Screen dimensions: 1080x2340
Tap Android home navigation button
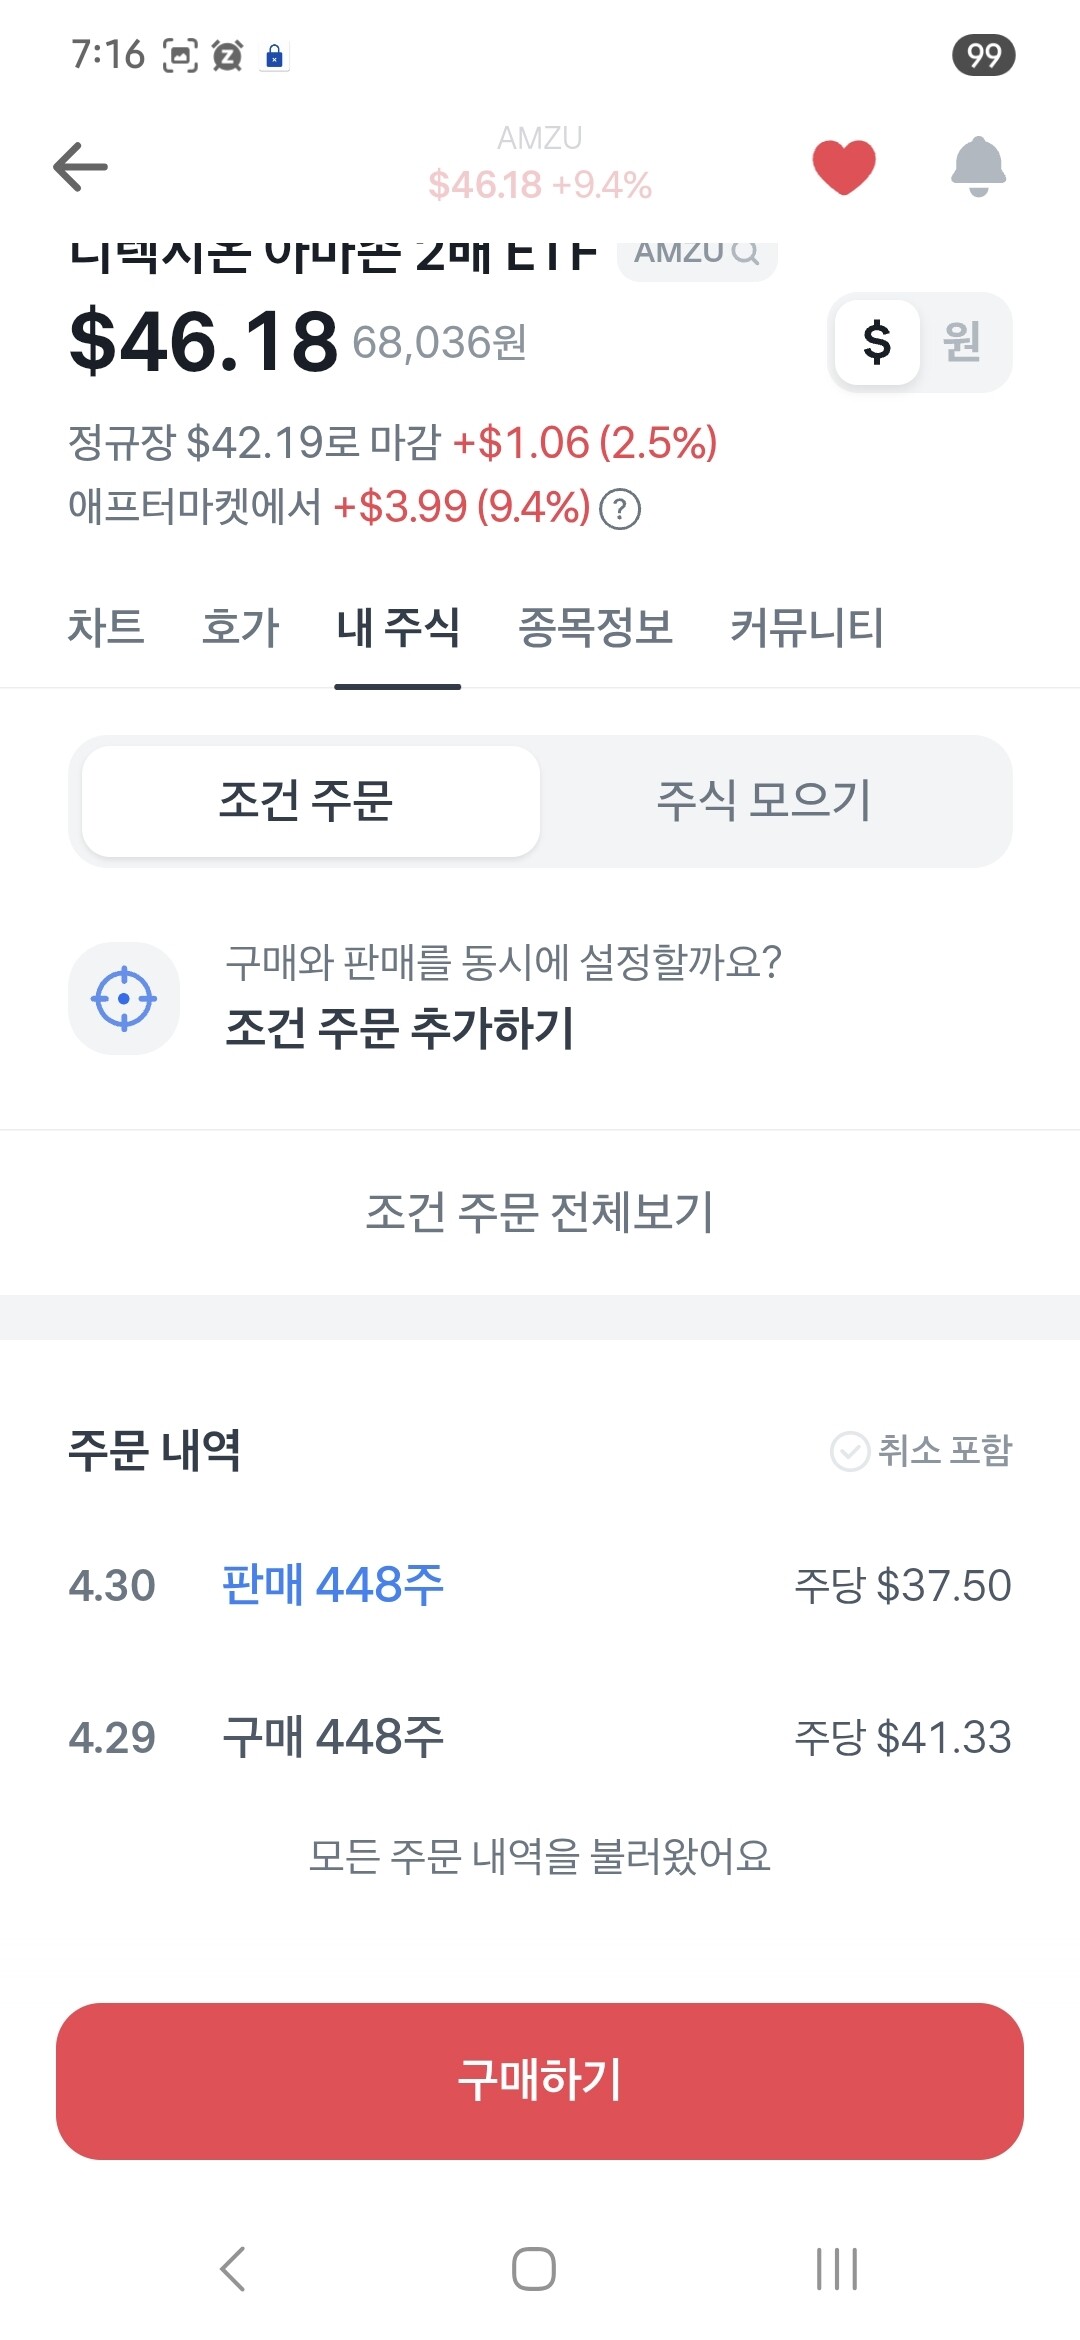click(x=534, y=2268)
